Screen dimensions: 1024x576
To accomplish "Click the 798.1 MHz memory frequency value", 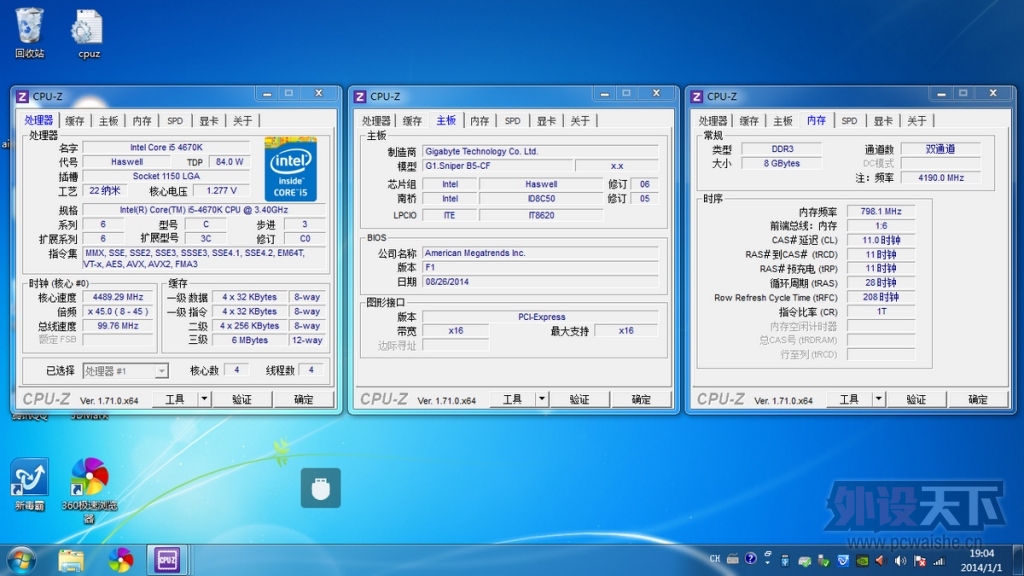I will coord(881,211).
